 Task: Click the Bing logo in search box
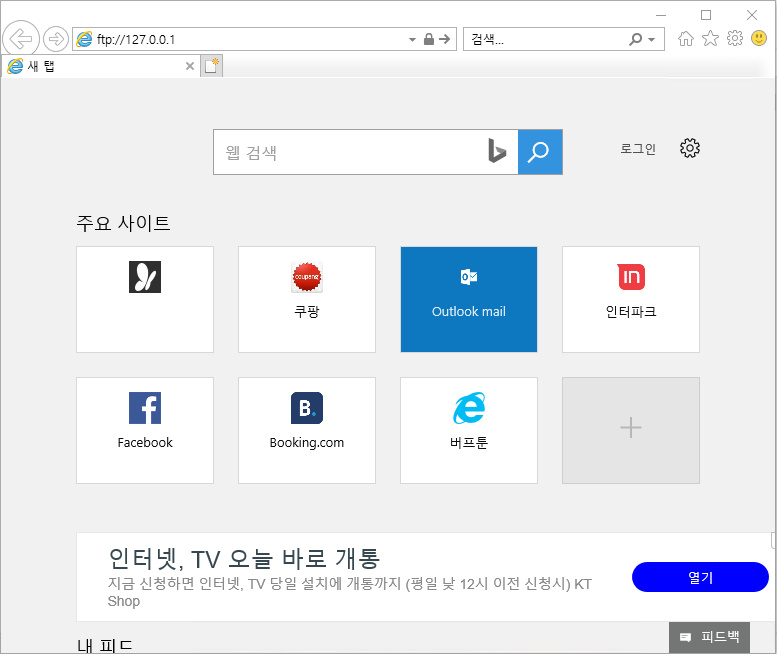coord(497,151)
